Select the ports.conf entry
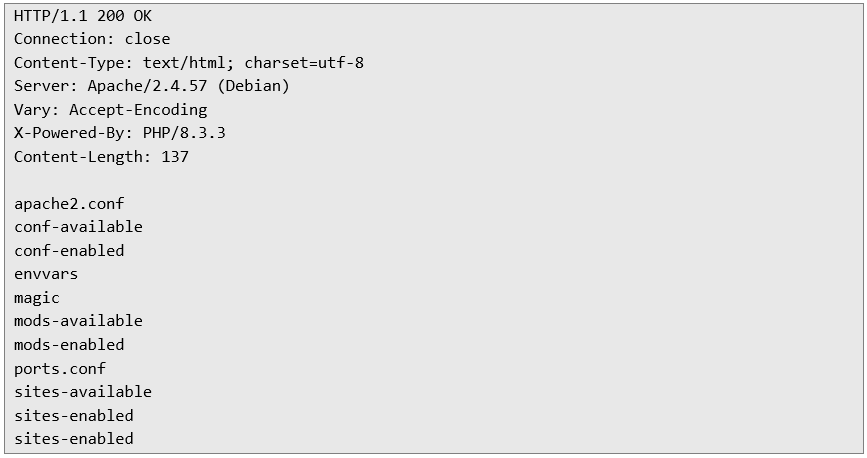Viewport: 867px width, 458px height. click(x=60, y=369)
